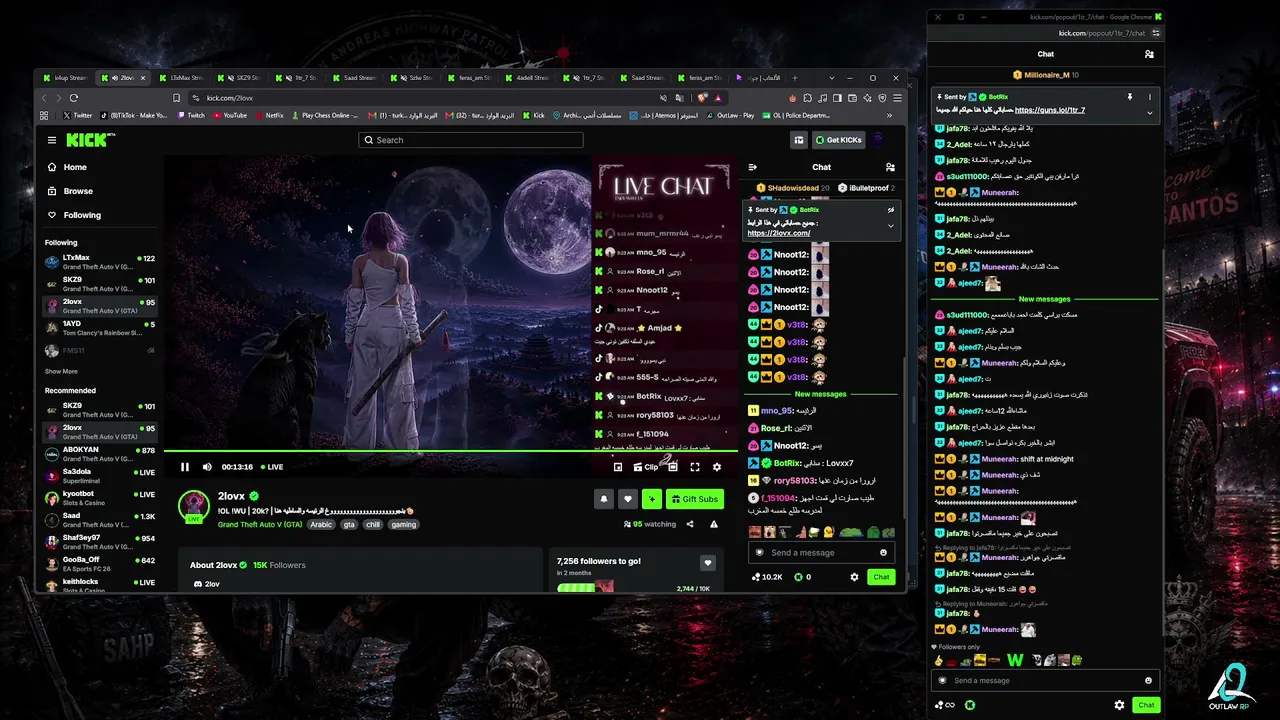Open kyootbot in Recommended list
The width and height of the screenshot is (1280, 720).
pos(100,498)
